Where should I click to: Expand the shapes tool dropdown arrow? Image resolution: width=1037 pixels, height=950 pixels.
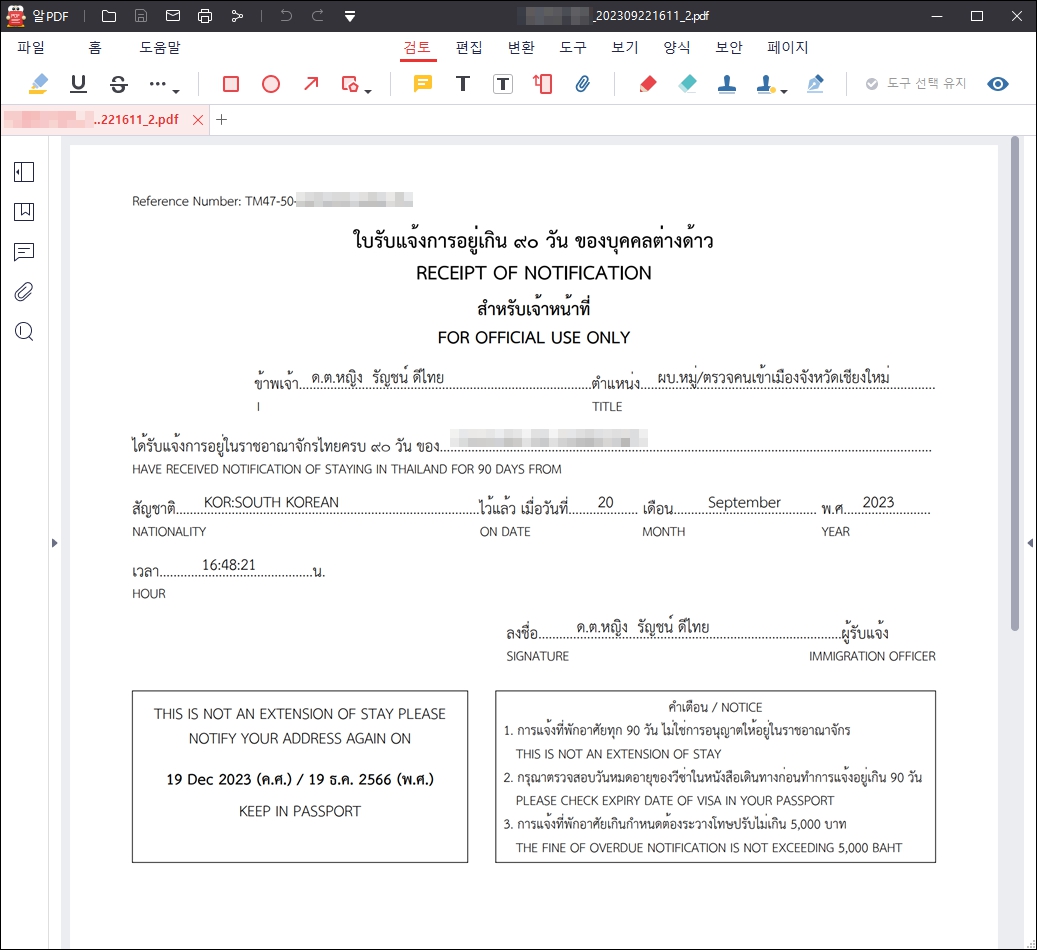pos(368,91)
